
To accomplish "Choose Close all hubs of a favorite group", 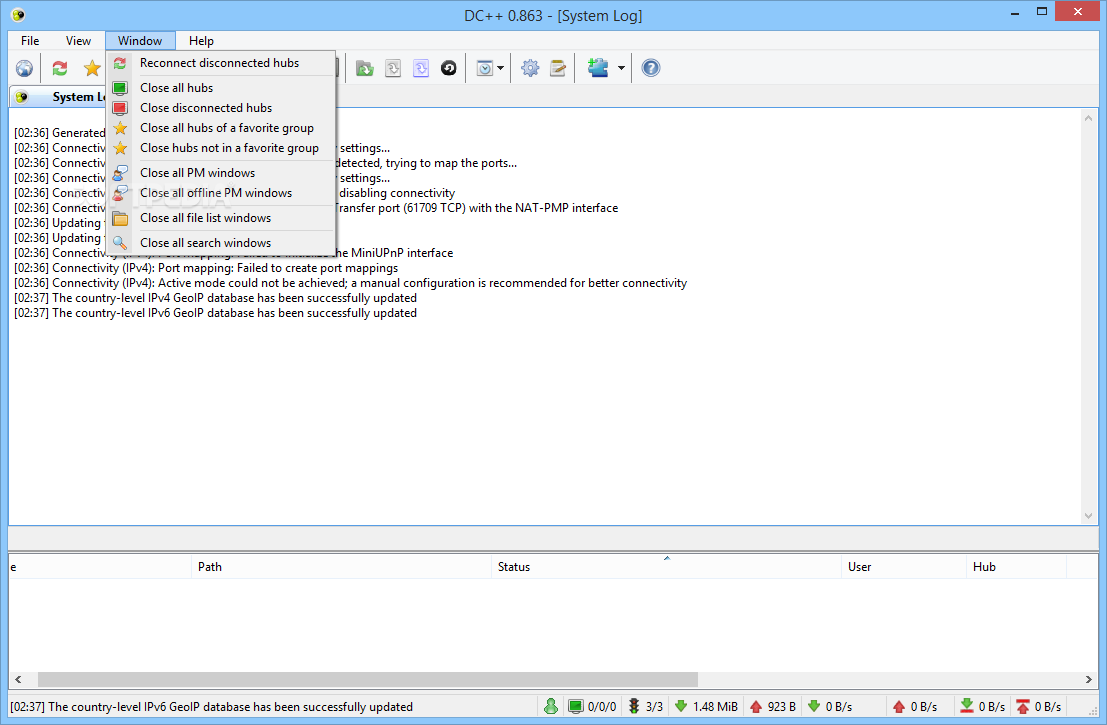I will pyautogui.click(x=220, y=128).
